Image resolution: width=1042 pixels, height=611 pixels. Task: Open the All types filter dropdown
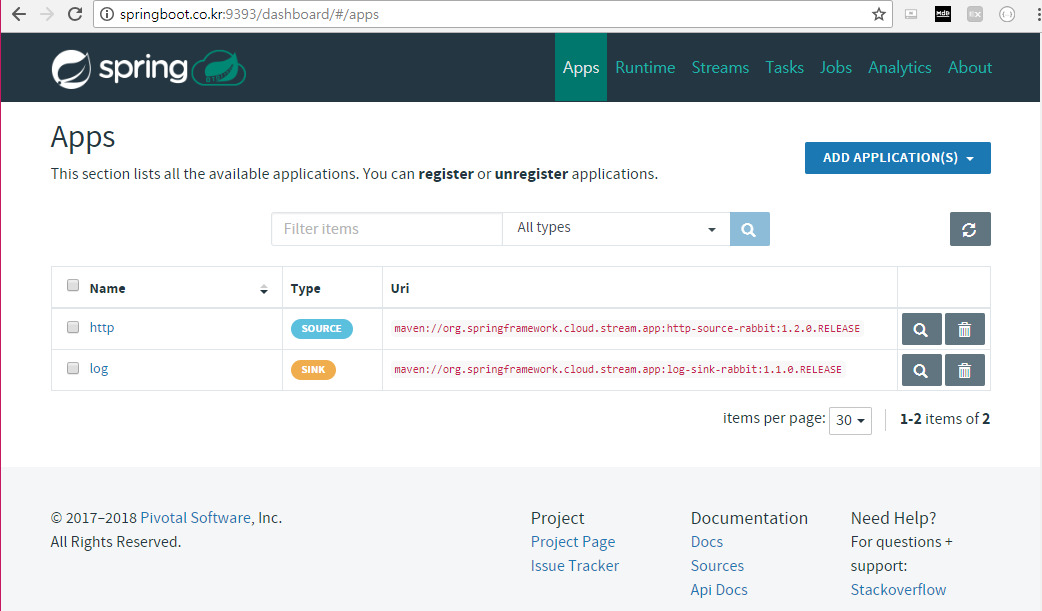pyautogui.click(x=615, y=229)
